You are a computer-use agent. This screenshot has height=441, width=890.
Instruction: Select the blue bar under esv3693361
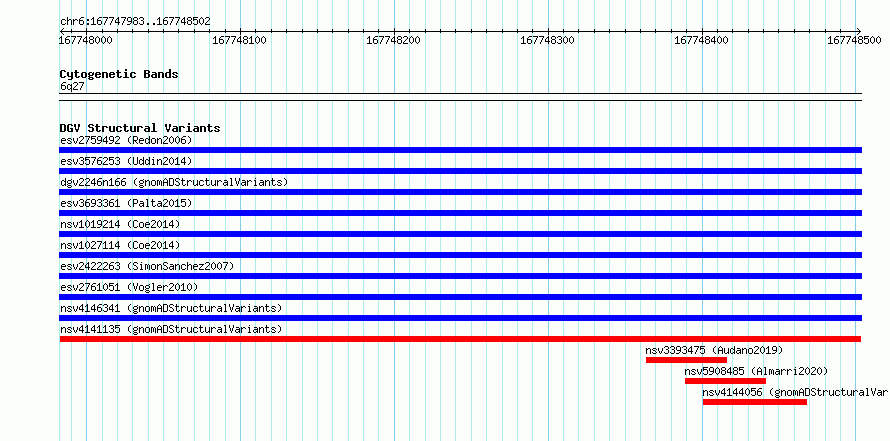click(460, 213)
